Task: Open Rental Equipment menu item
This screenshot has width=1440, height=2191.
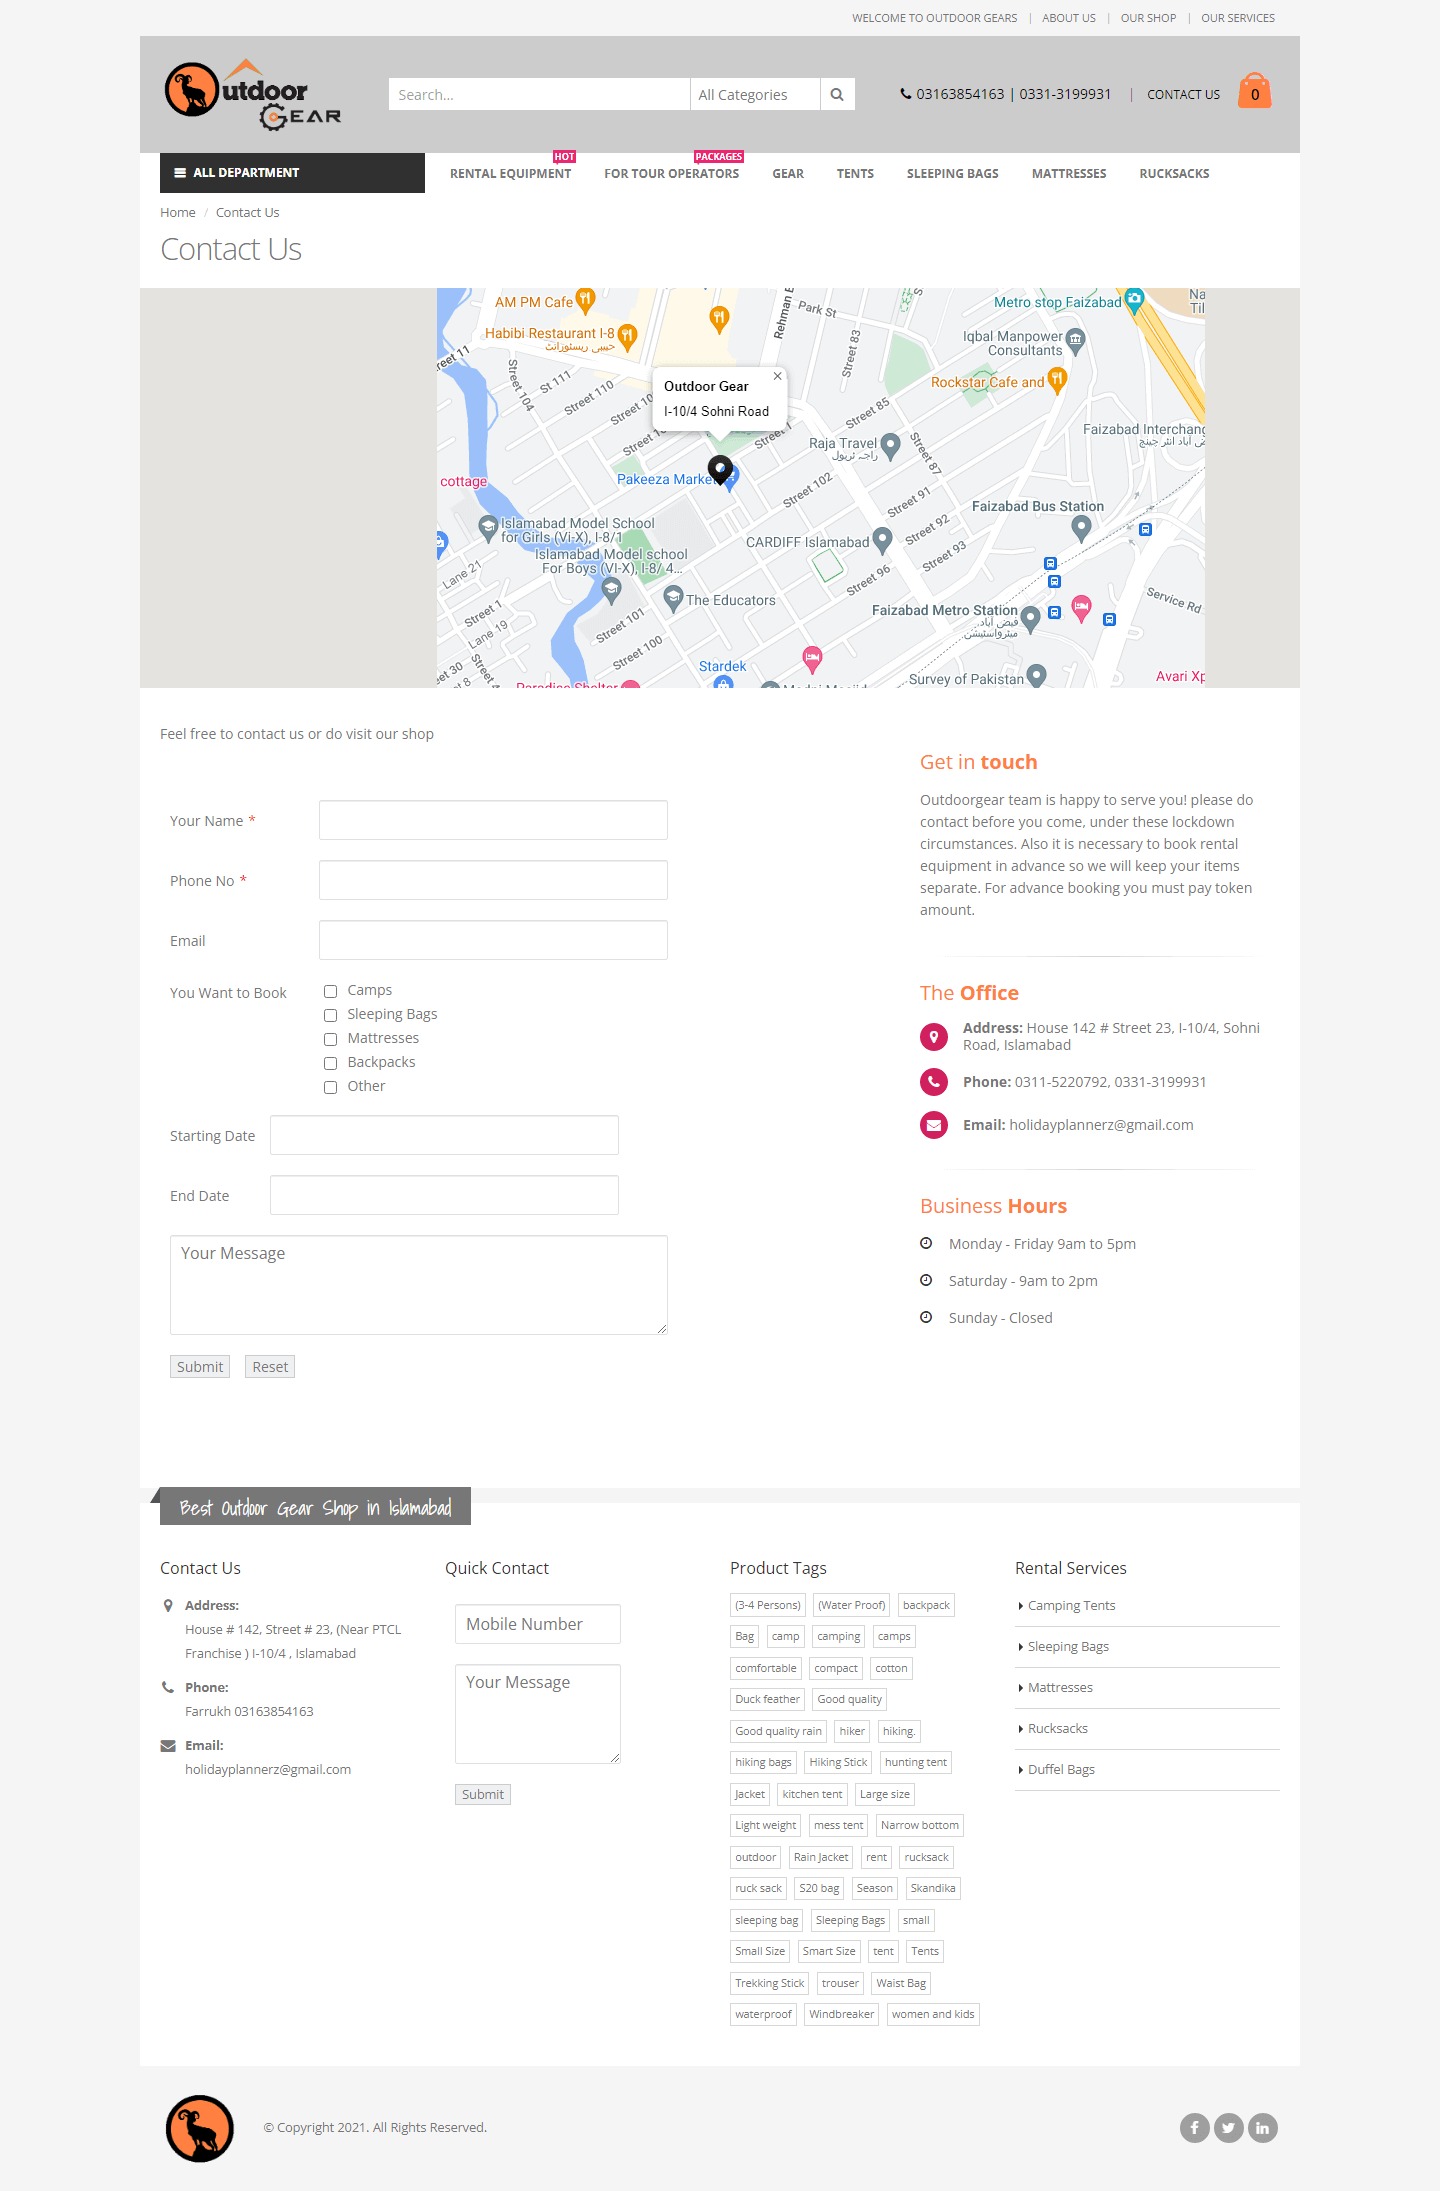Action: pos(510,174)
